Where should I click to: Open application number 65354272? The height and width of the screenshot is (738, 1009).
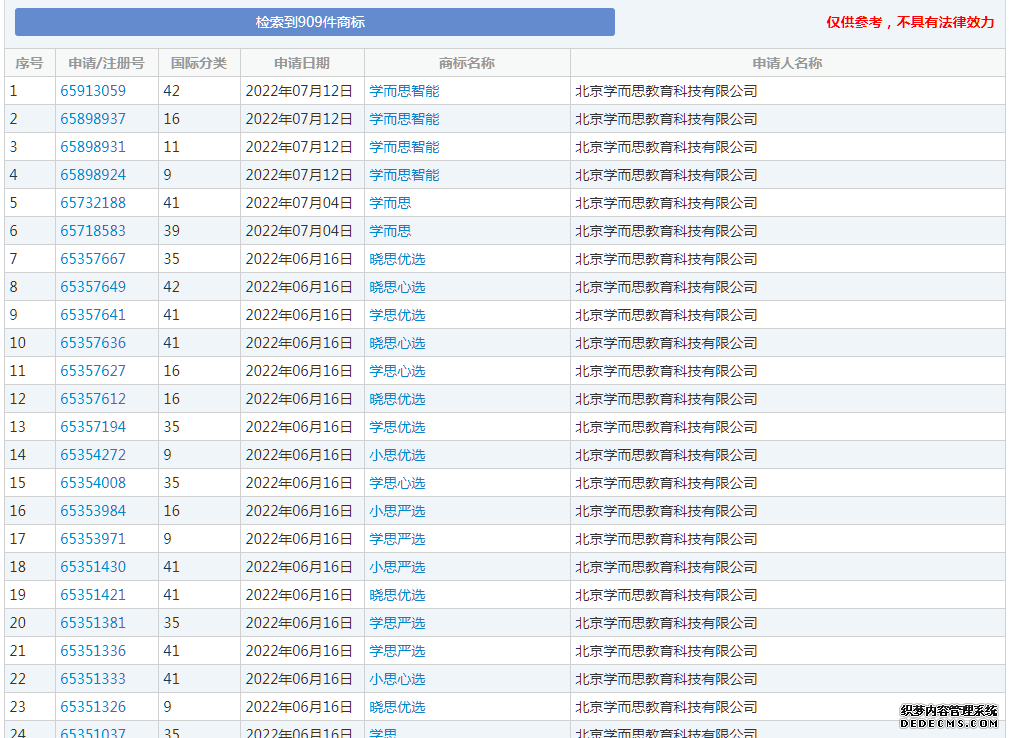click(93, 455)
